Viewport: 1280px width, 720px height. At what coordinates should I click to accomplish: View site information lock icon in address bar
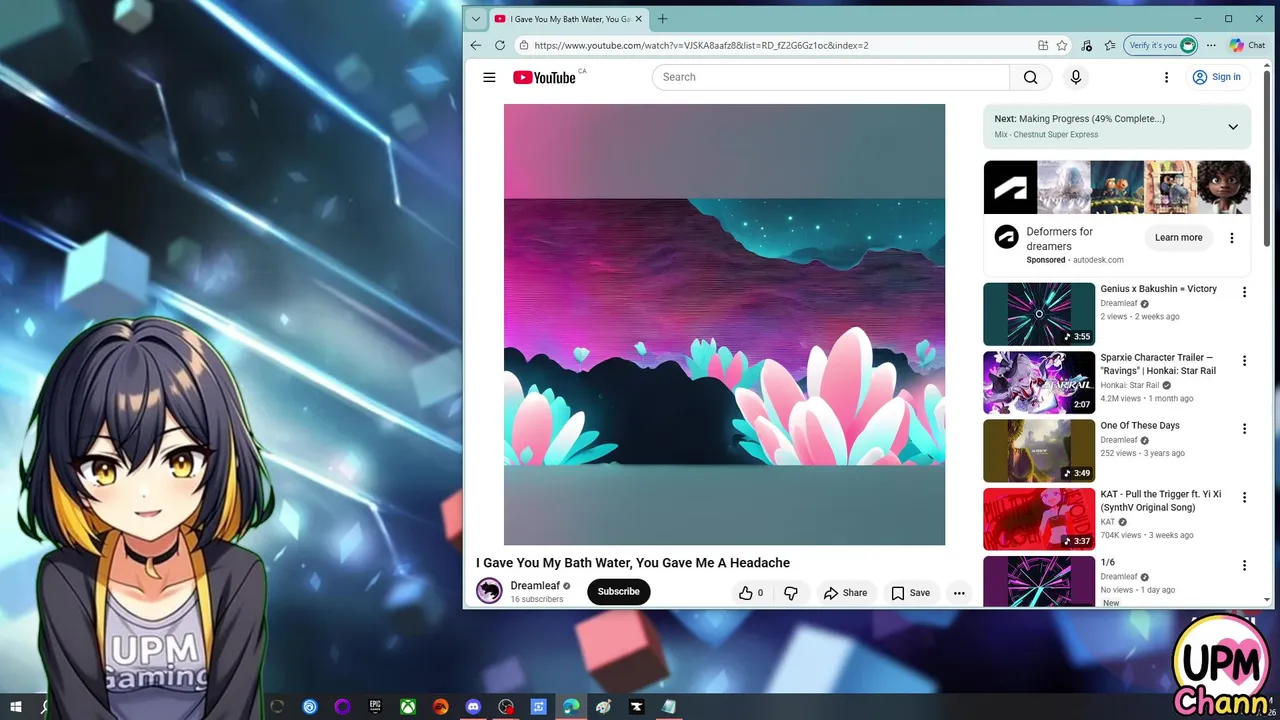pyautogui.click(x=523, y=45)
